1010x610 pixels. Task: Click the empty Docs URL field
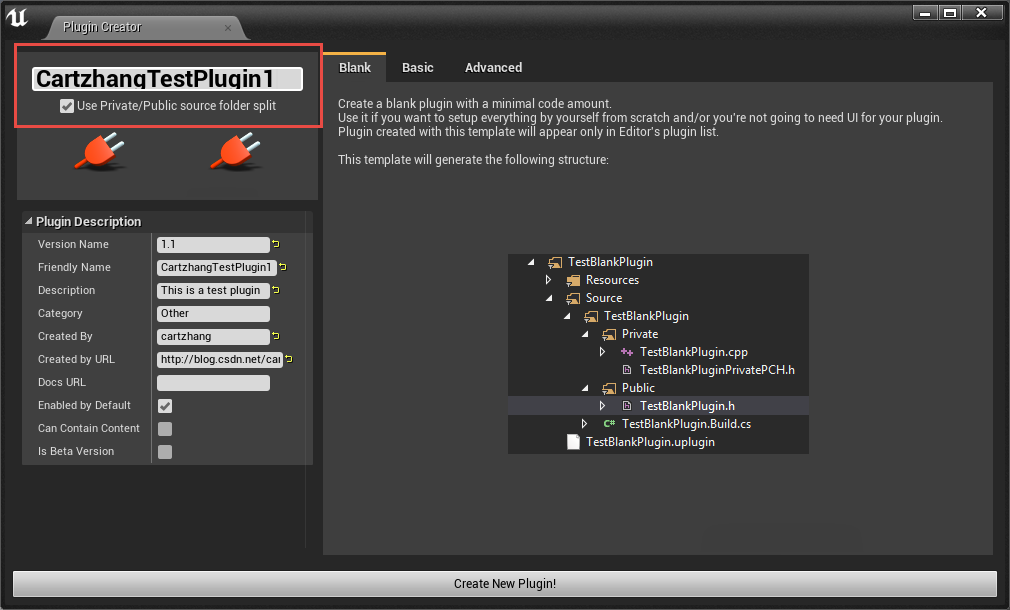point(213,383)
